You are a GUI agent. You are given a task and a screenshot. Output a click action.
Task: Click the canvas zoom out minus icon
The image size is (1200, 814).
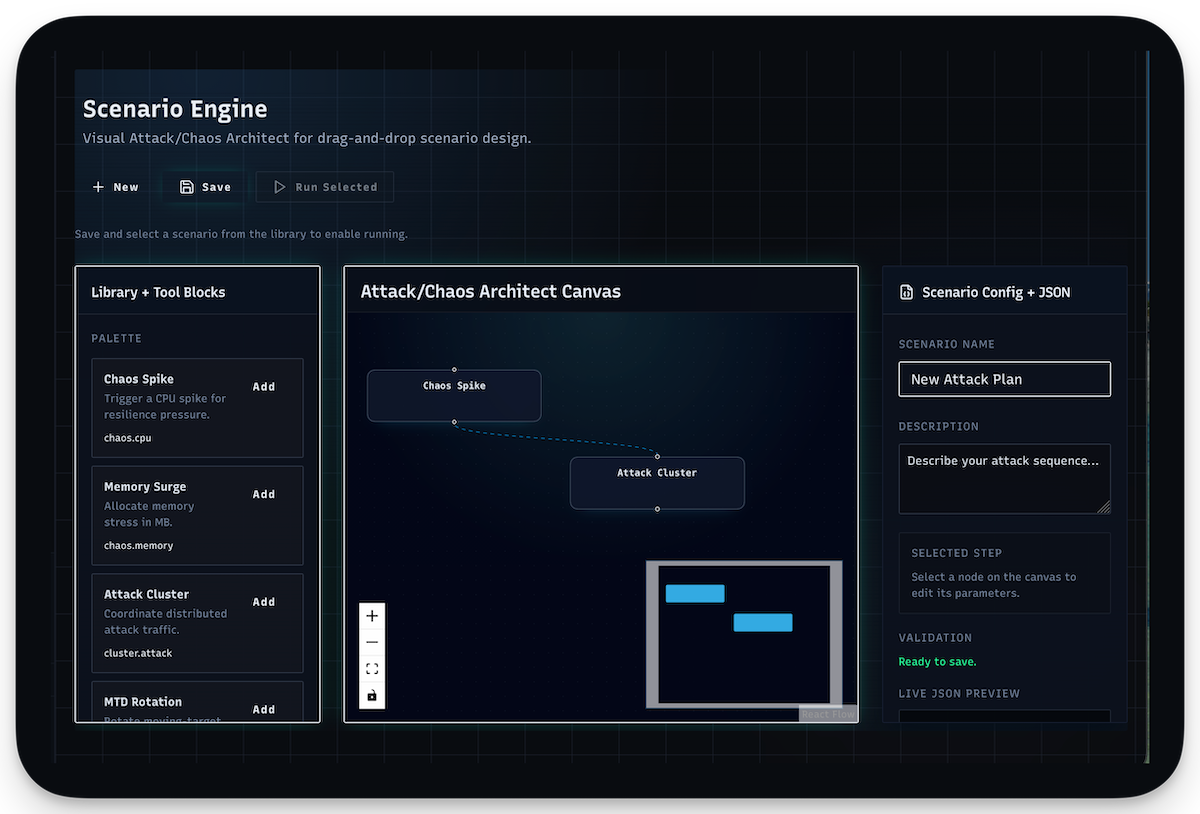tap(372, 642)
